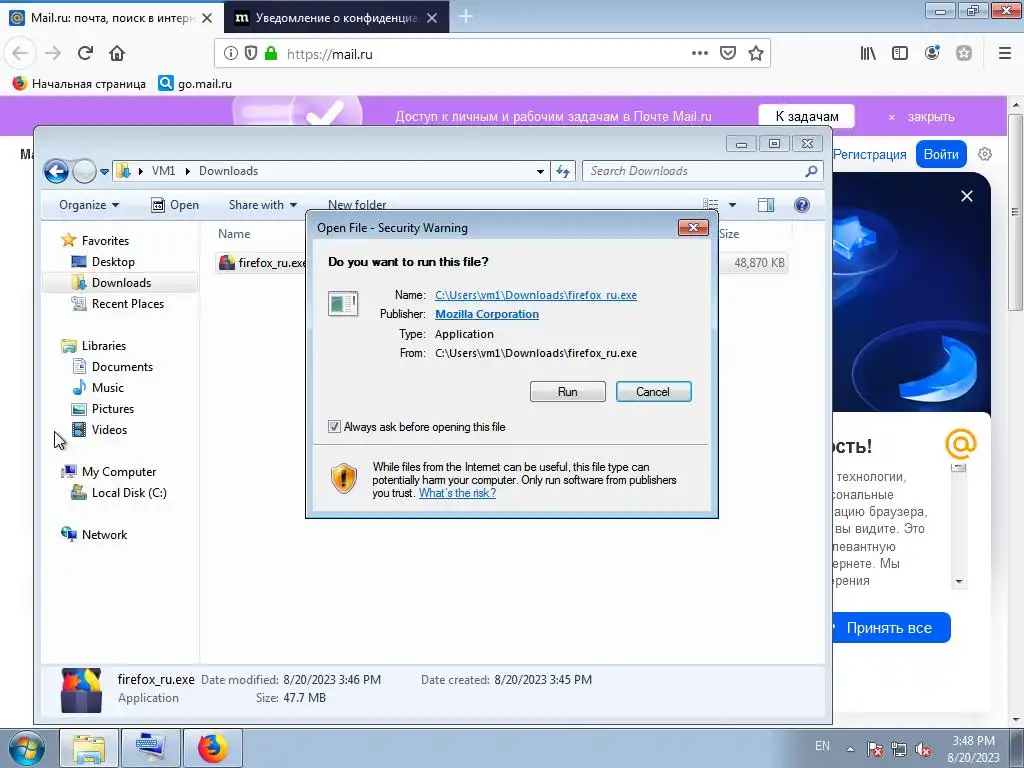Open recent pages dropdown arrow
The height and width of the screenshot is (768, 1024).
click(104, 172)
